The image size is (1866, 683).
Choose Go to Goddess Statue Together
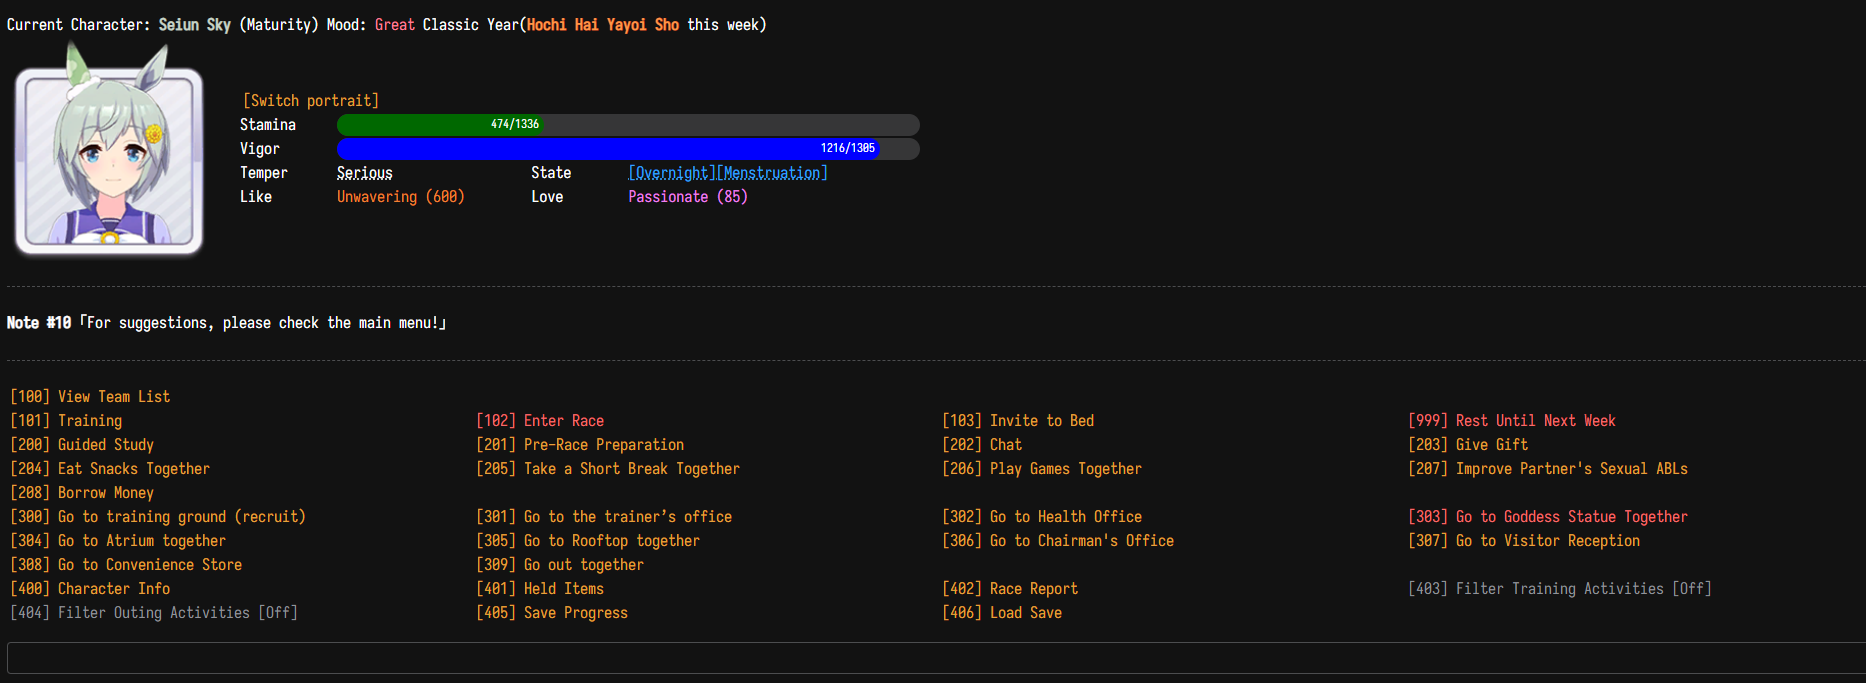[x=1548, y=517]
